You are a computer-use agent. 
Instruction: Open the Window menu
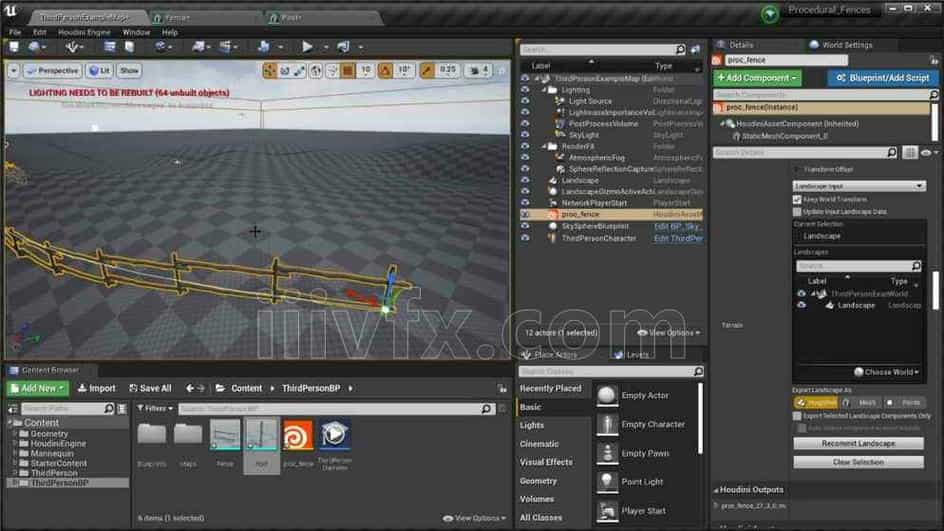point(136,33)
